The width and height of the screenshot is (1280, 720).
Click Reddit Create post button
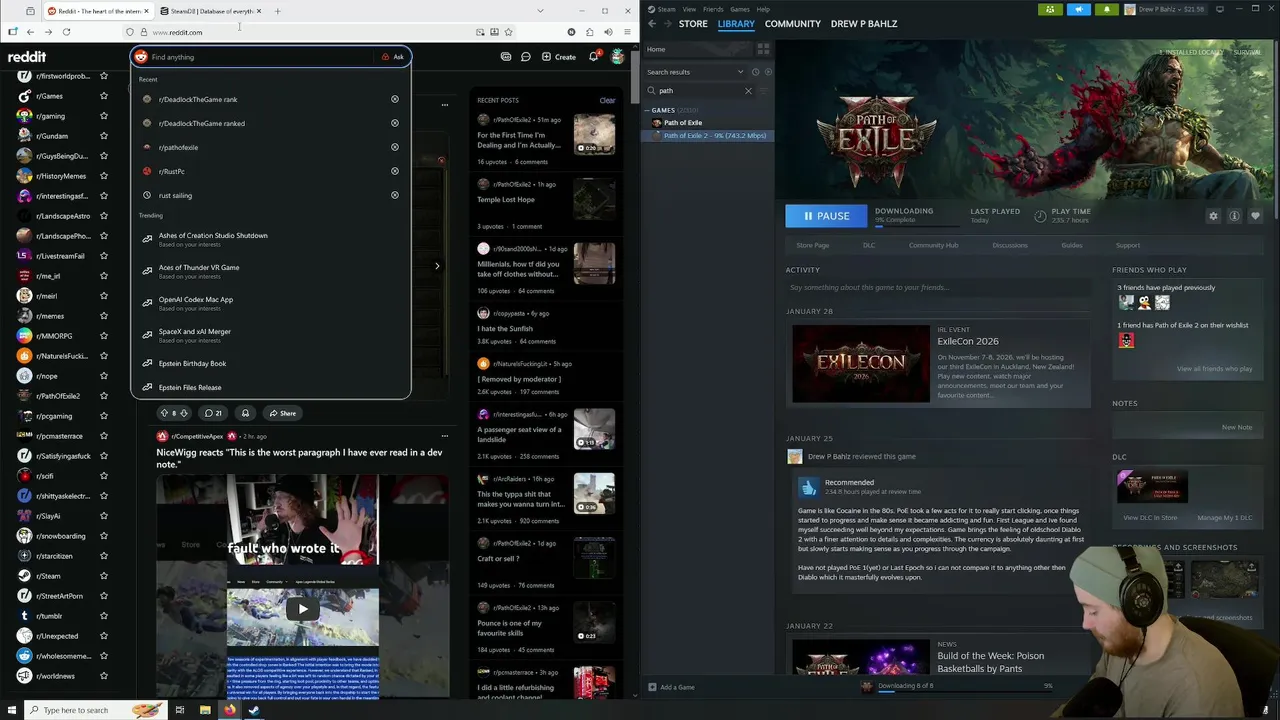click(x=559, y=57)
